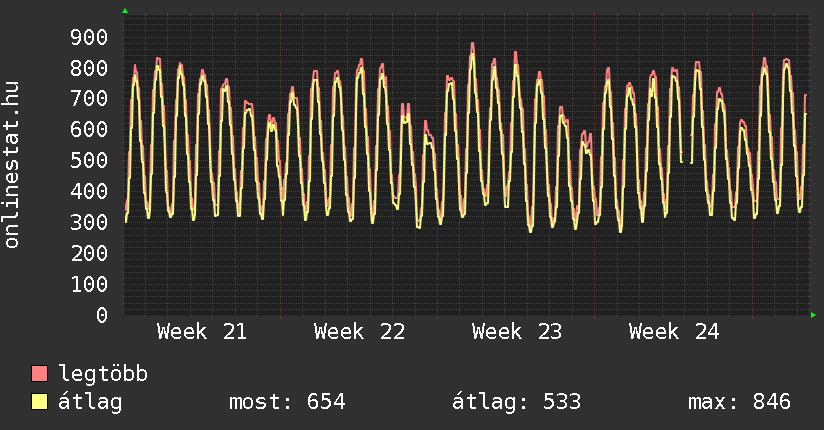Viewport: 824px width, 430px height.
Task: Click the yellow átlag legend swatch
Action: 39,402
